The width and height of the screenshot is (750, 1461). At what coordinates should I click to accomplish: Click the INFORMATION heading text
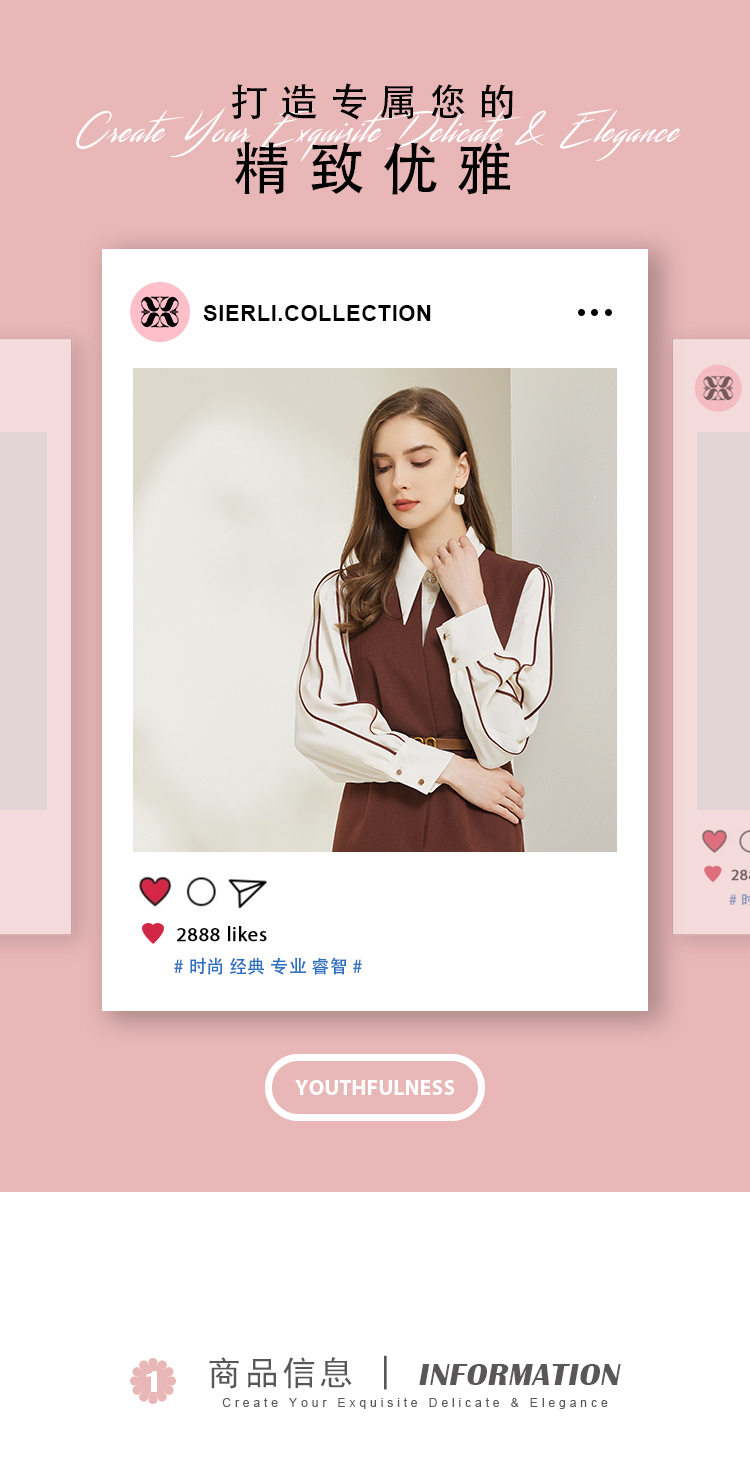520,1375
